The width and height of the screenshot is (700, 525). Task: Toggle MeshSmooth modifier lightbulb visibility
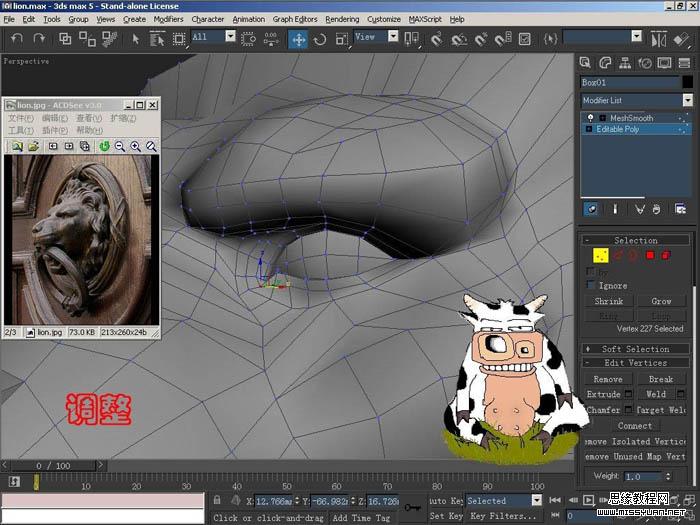(591, 118)
